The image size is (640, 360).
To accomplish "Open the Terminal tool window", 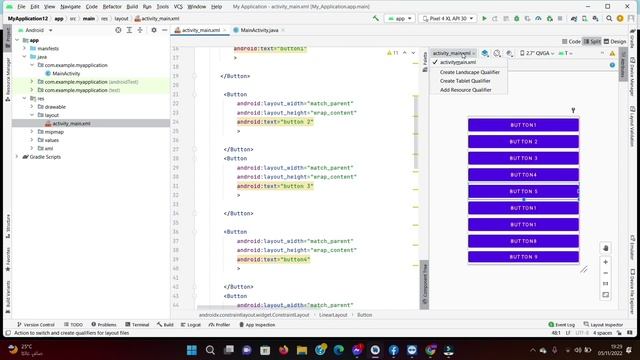I will tap(137, 325).
